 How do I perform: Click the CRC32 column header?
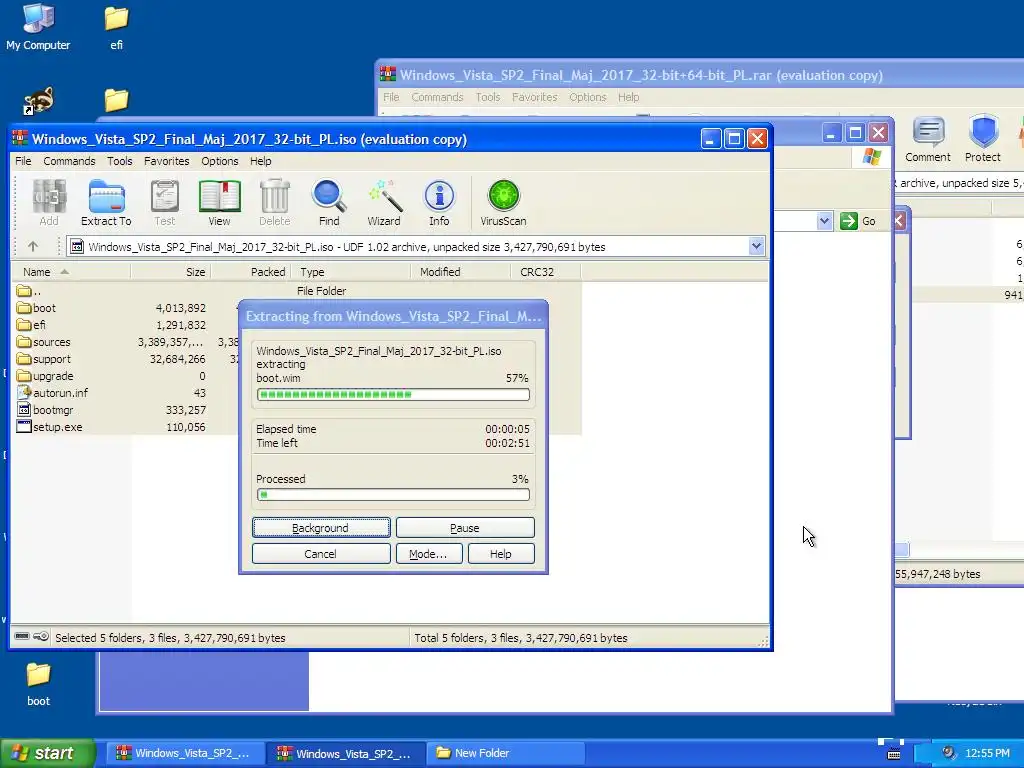[x=545, y=272]
